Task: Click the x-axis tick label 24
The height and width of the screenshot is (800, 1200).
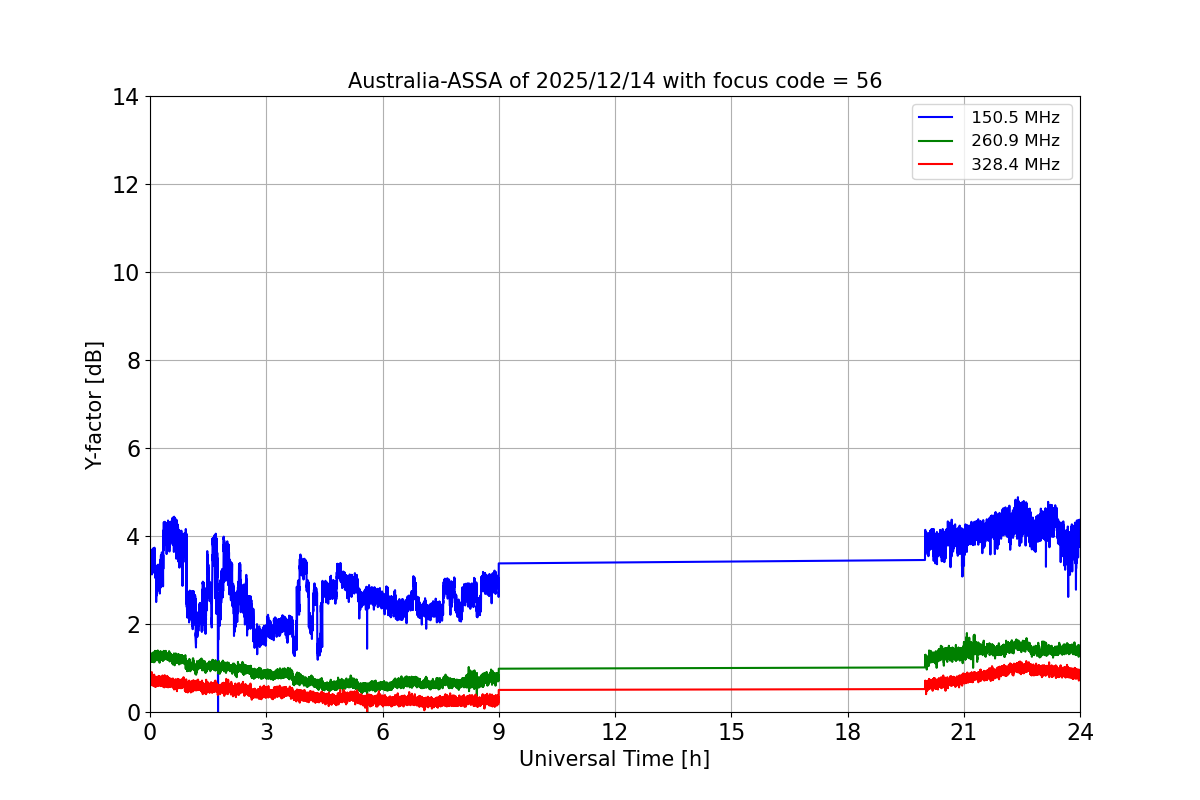Action: (1080, 732)
